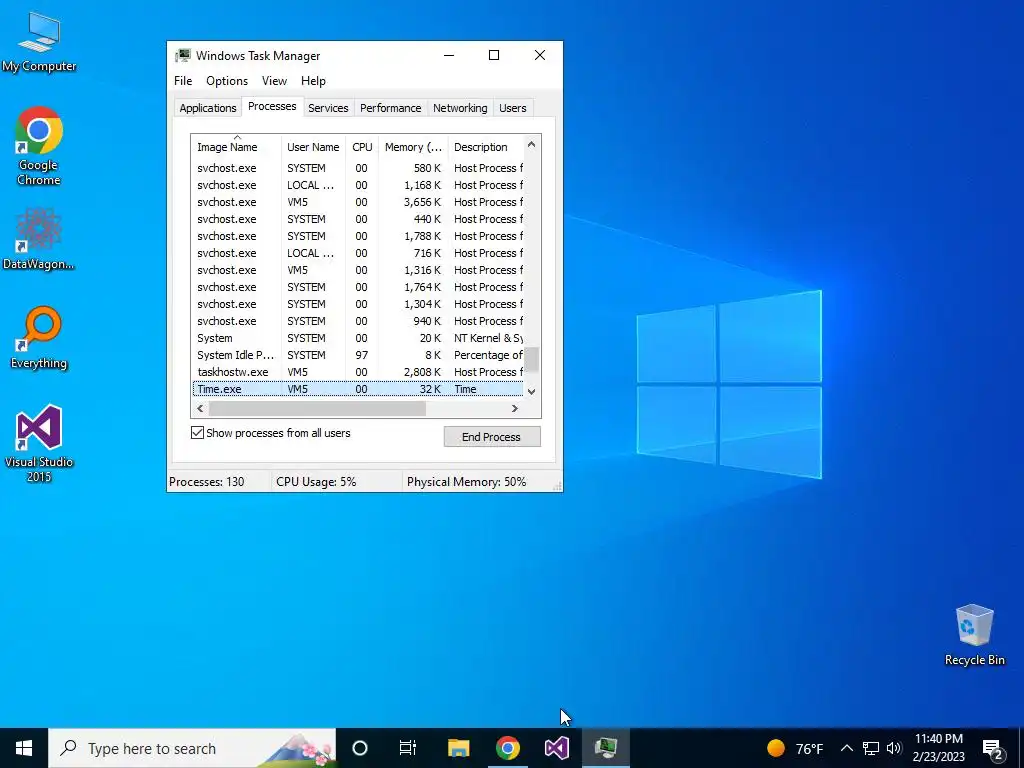This screenshot has width=1024, height=768.
Task: Uncheck Show processes from all users
Action: 197,433
